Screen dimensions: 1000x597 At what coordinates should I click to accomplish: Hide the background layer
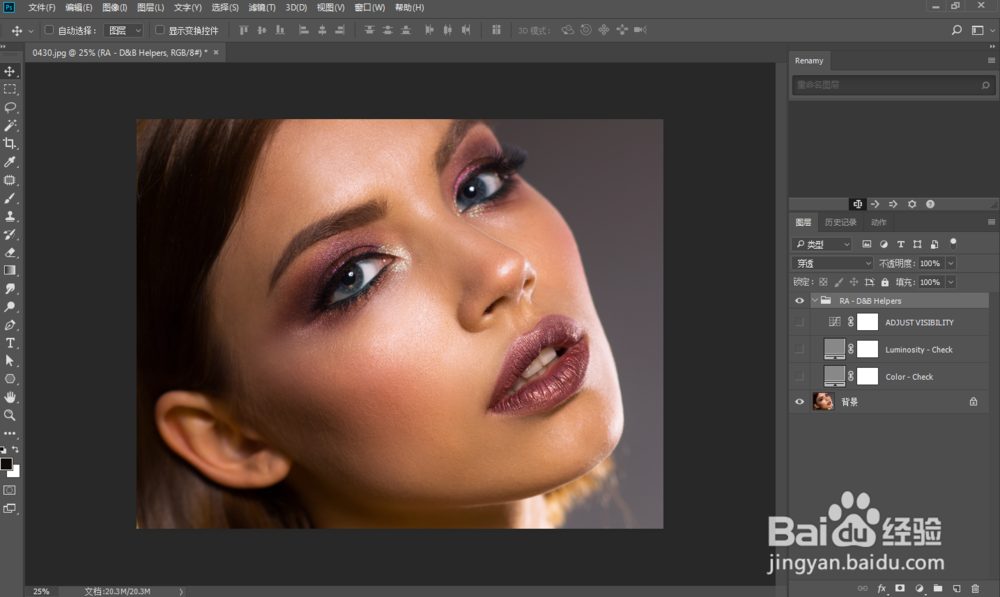(799, 402)
